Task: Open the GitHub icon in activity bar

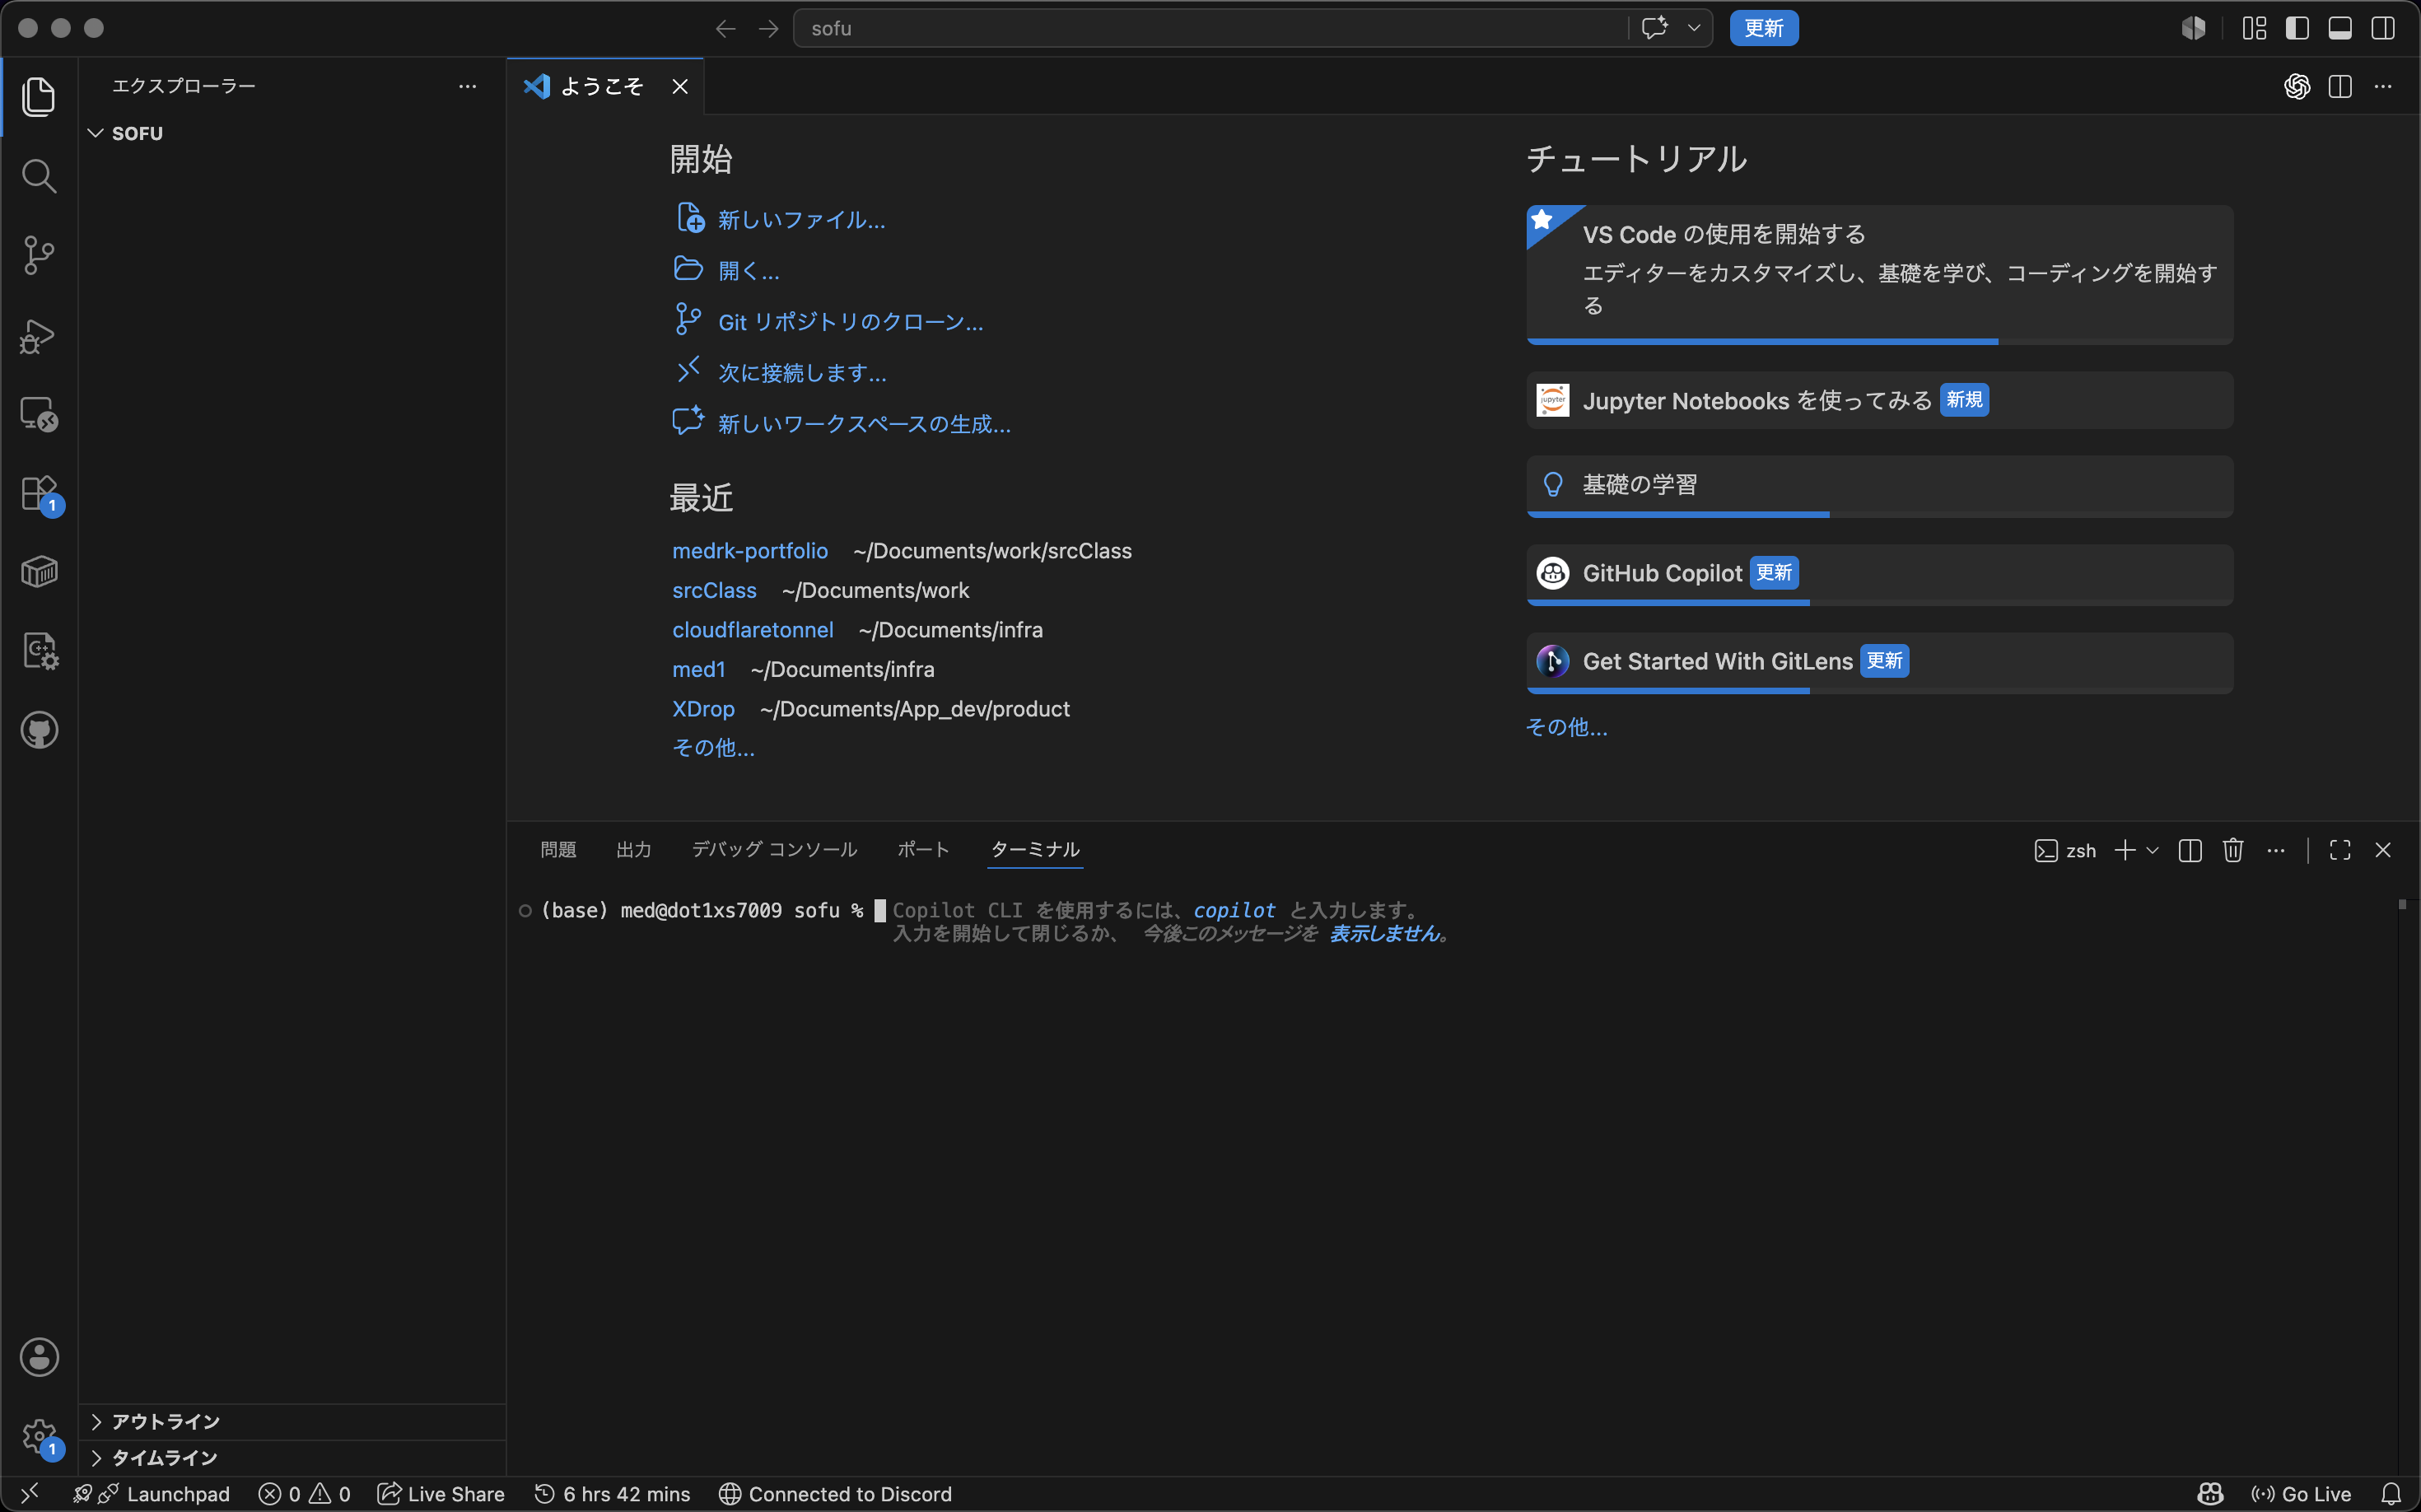Action: tap(39, 730)
